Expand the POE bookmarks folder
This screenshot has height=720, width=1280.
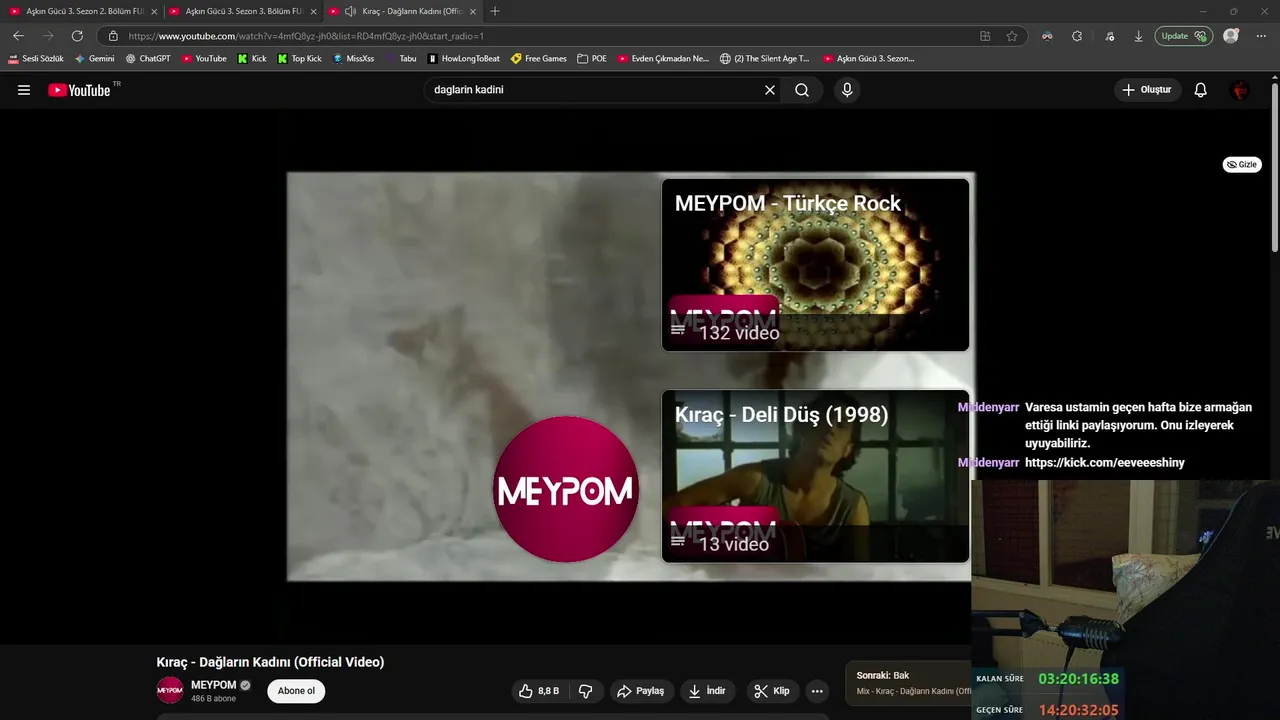point(592,59)
